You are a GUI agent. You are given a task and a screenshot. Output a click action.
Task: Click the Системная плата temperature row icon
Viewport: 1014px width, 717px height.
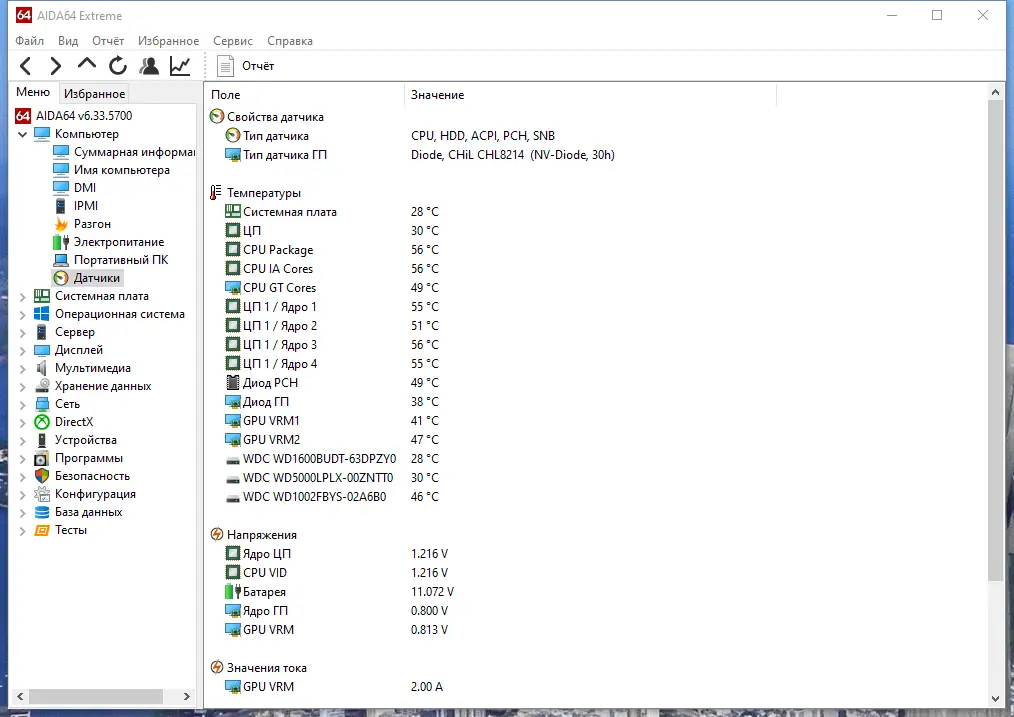point(233,211)
